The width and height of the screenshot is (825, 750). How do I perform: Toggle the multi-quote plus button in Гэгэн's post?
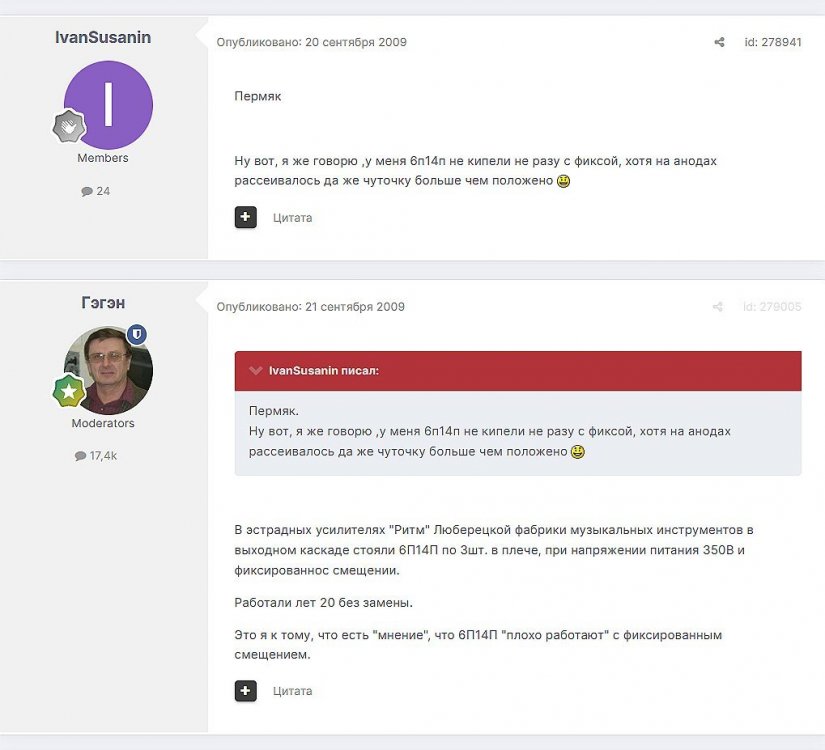tap(246, 691)
